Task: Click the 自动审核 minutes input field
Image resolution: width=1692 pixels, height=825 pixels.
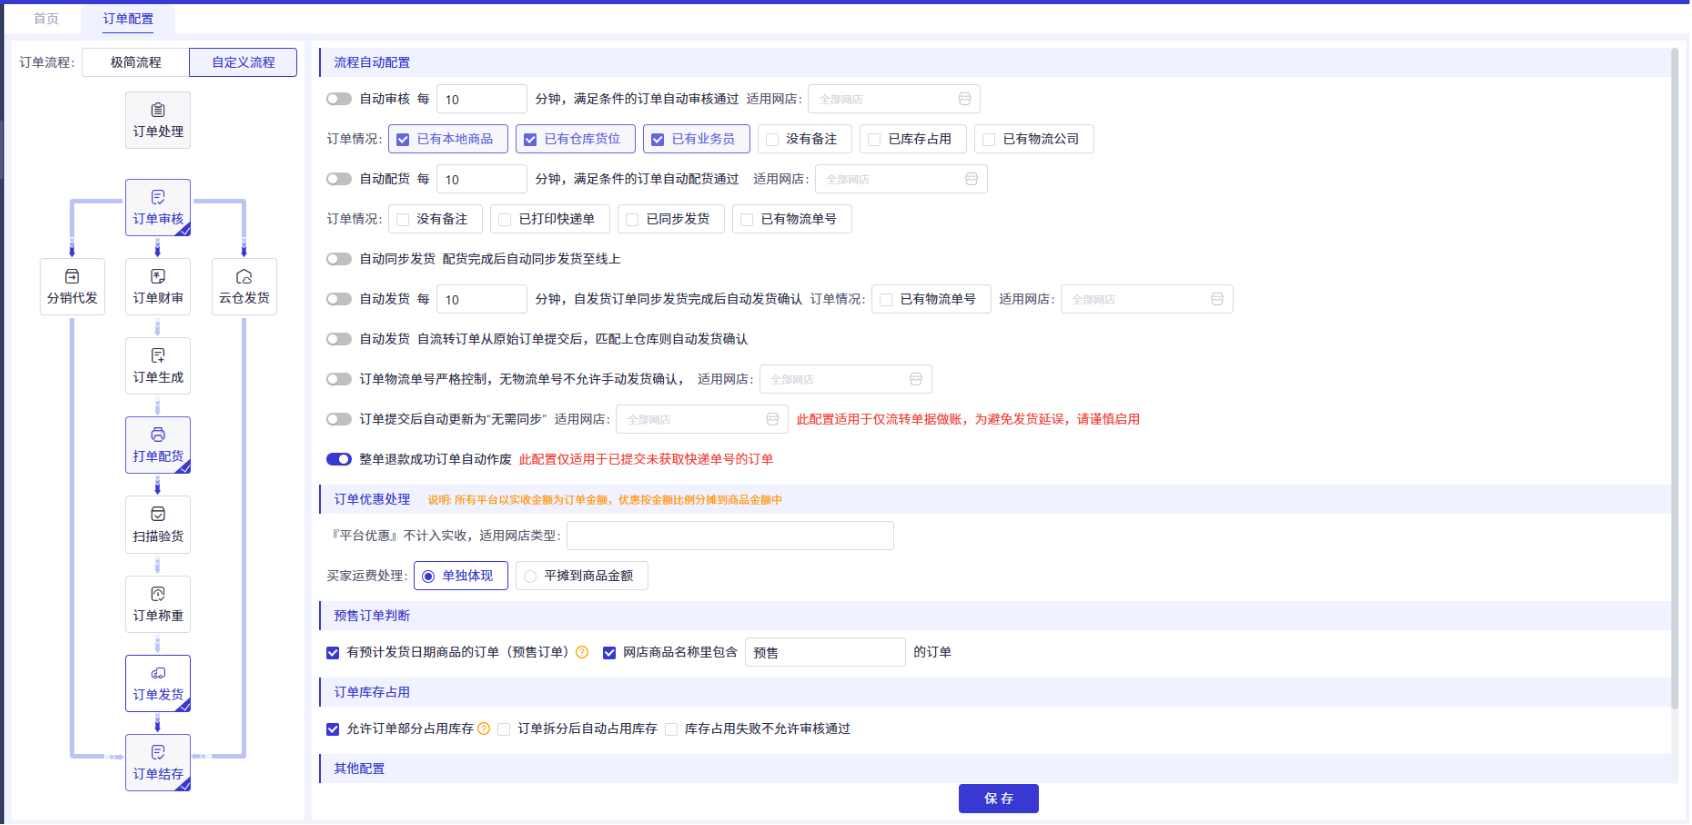Action: pos(481,99)
